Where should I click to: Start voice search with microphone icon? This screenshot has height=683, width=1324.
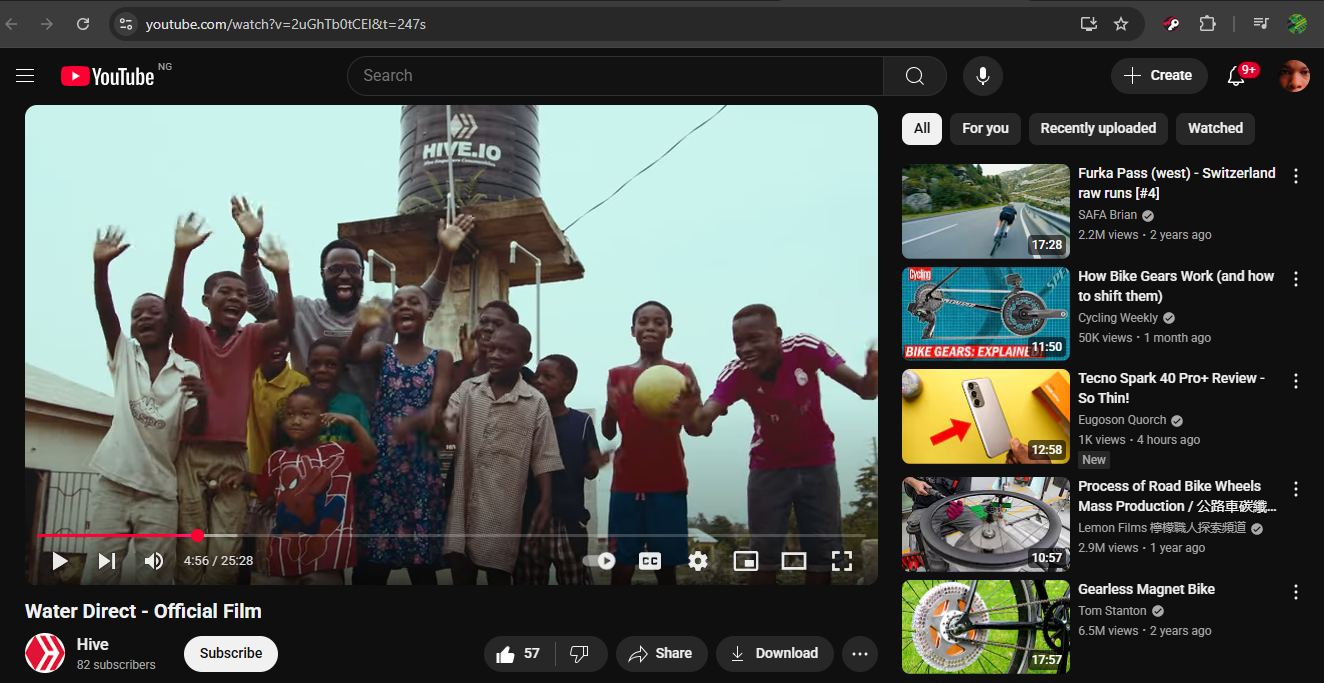(983, 76)
